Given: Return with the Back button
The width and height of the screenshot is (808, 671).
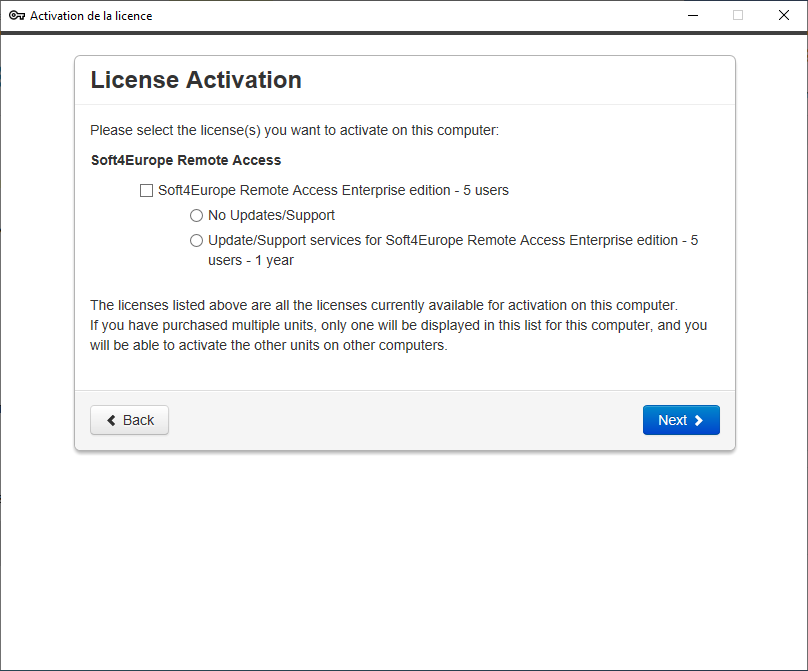Looking at the screenshot, I should (x=129, y=420).
